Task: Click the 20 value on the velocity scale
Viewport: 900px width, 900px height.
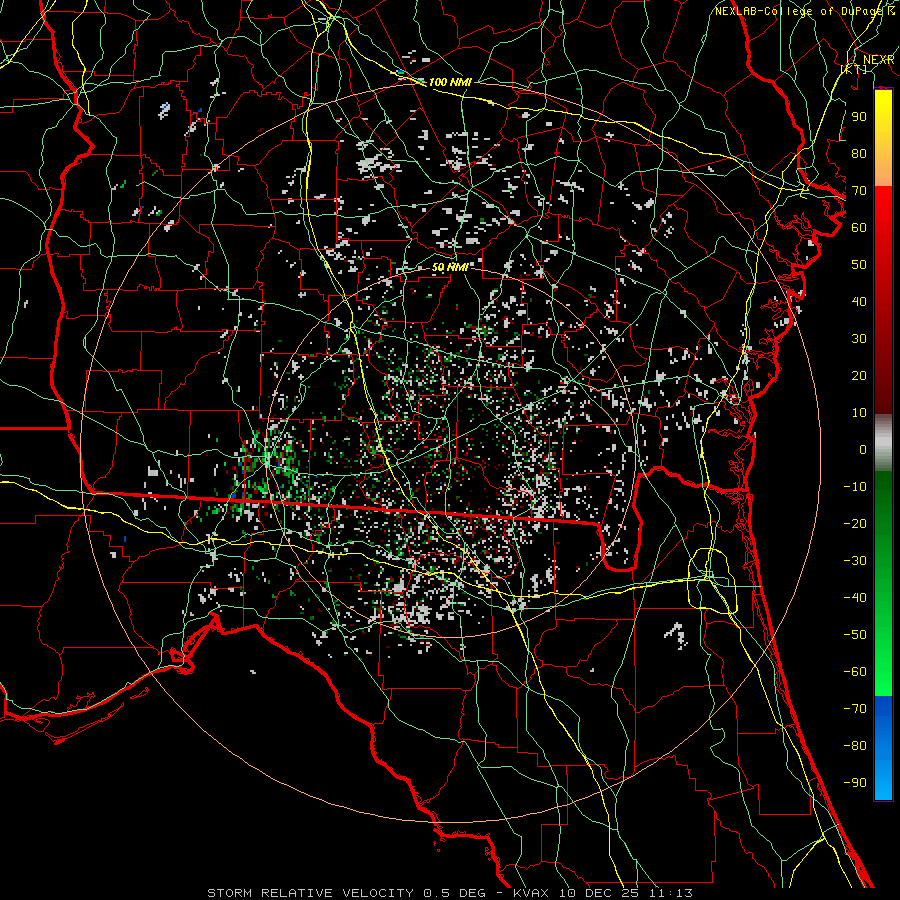Action: (x=859, y=375)
